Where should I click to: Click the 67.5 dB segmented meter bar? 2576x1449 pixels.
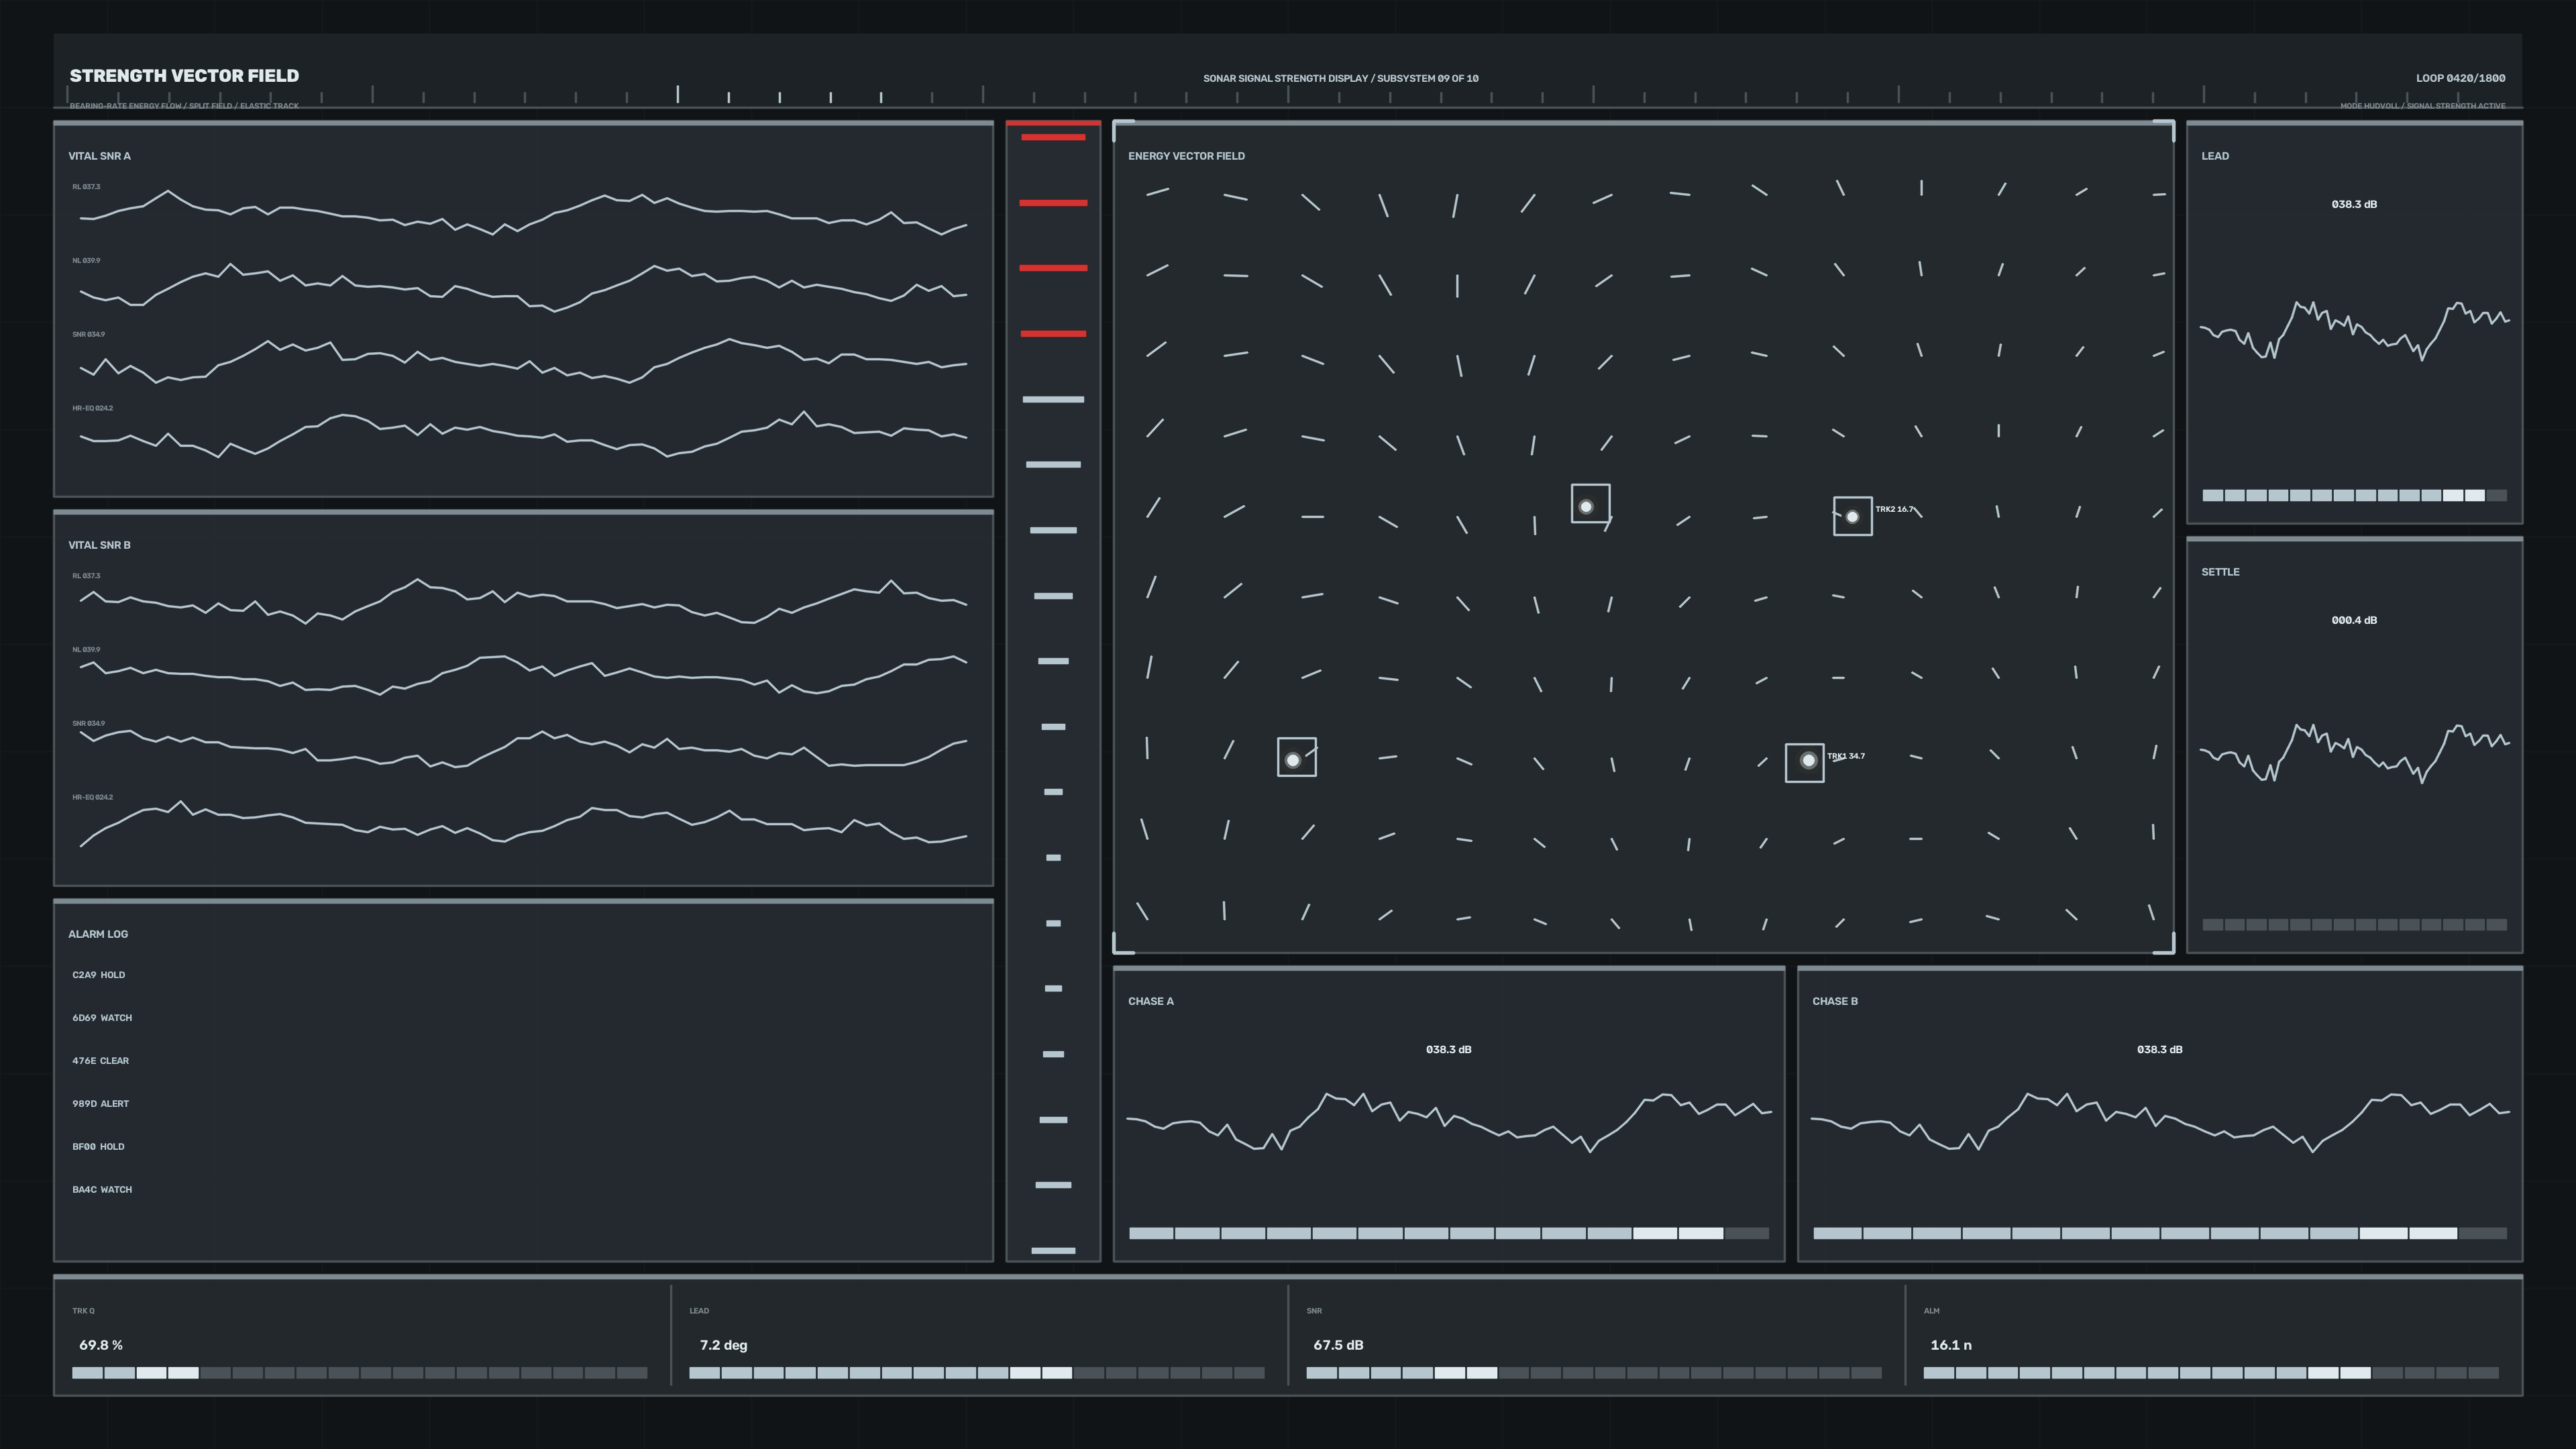coord(1593,1373)
